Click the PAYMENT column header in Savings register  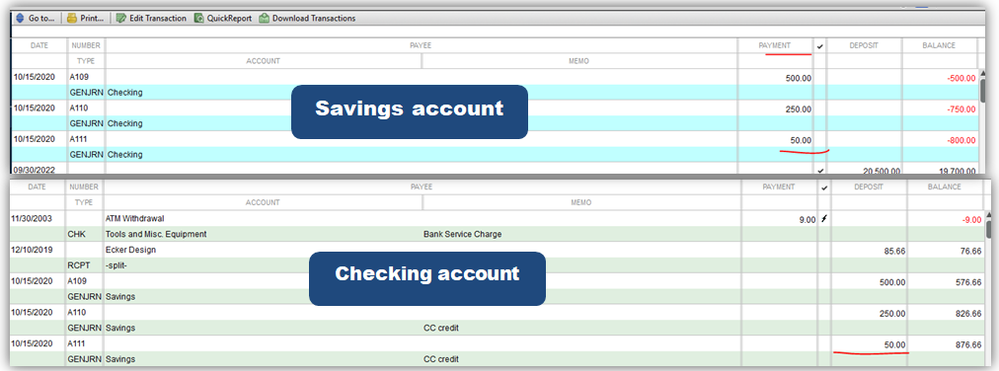click(774, 46)
